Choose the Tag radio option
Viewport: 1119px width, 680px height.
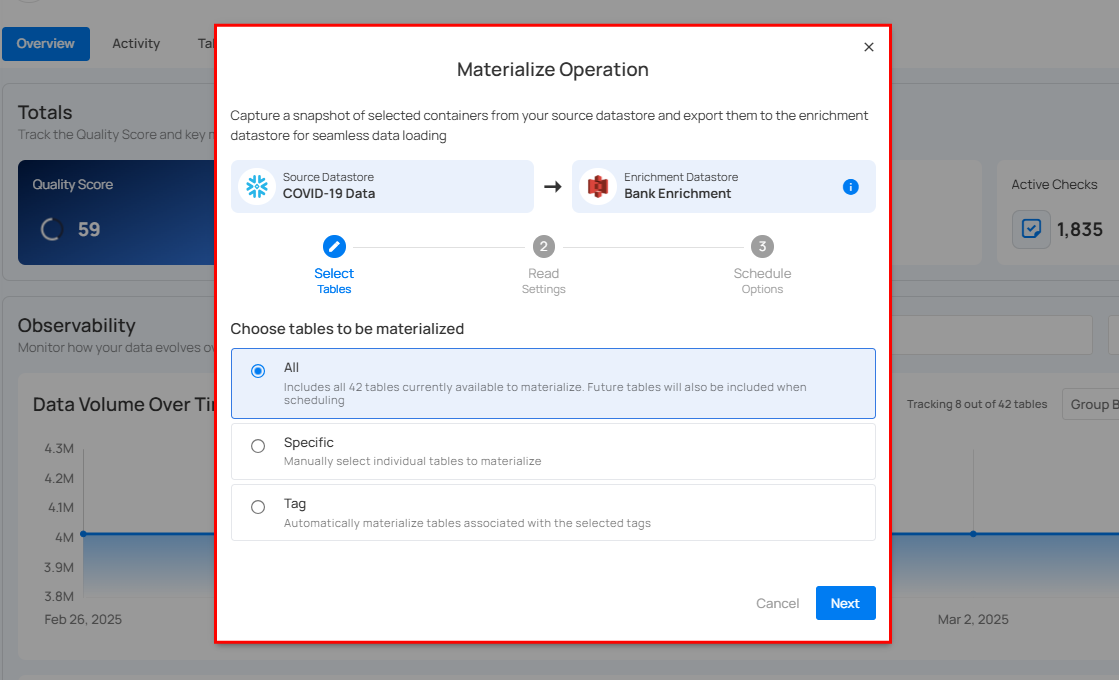[258, 507]
